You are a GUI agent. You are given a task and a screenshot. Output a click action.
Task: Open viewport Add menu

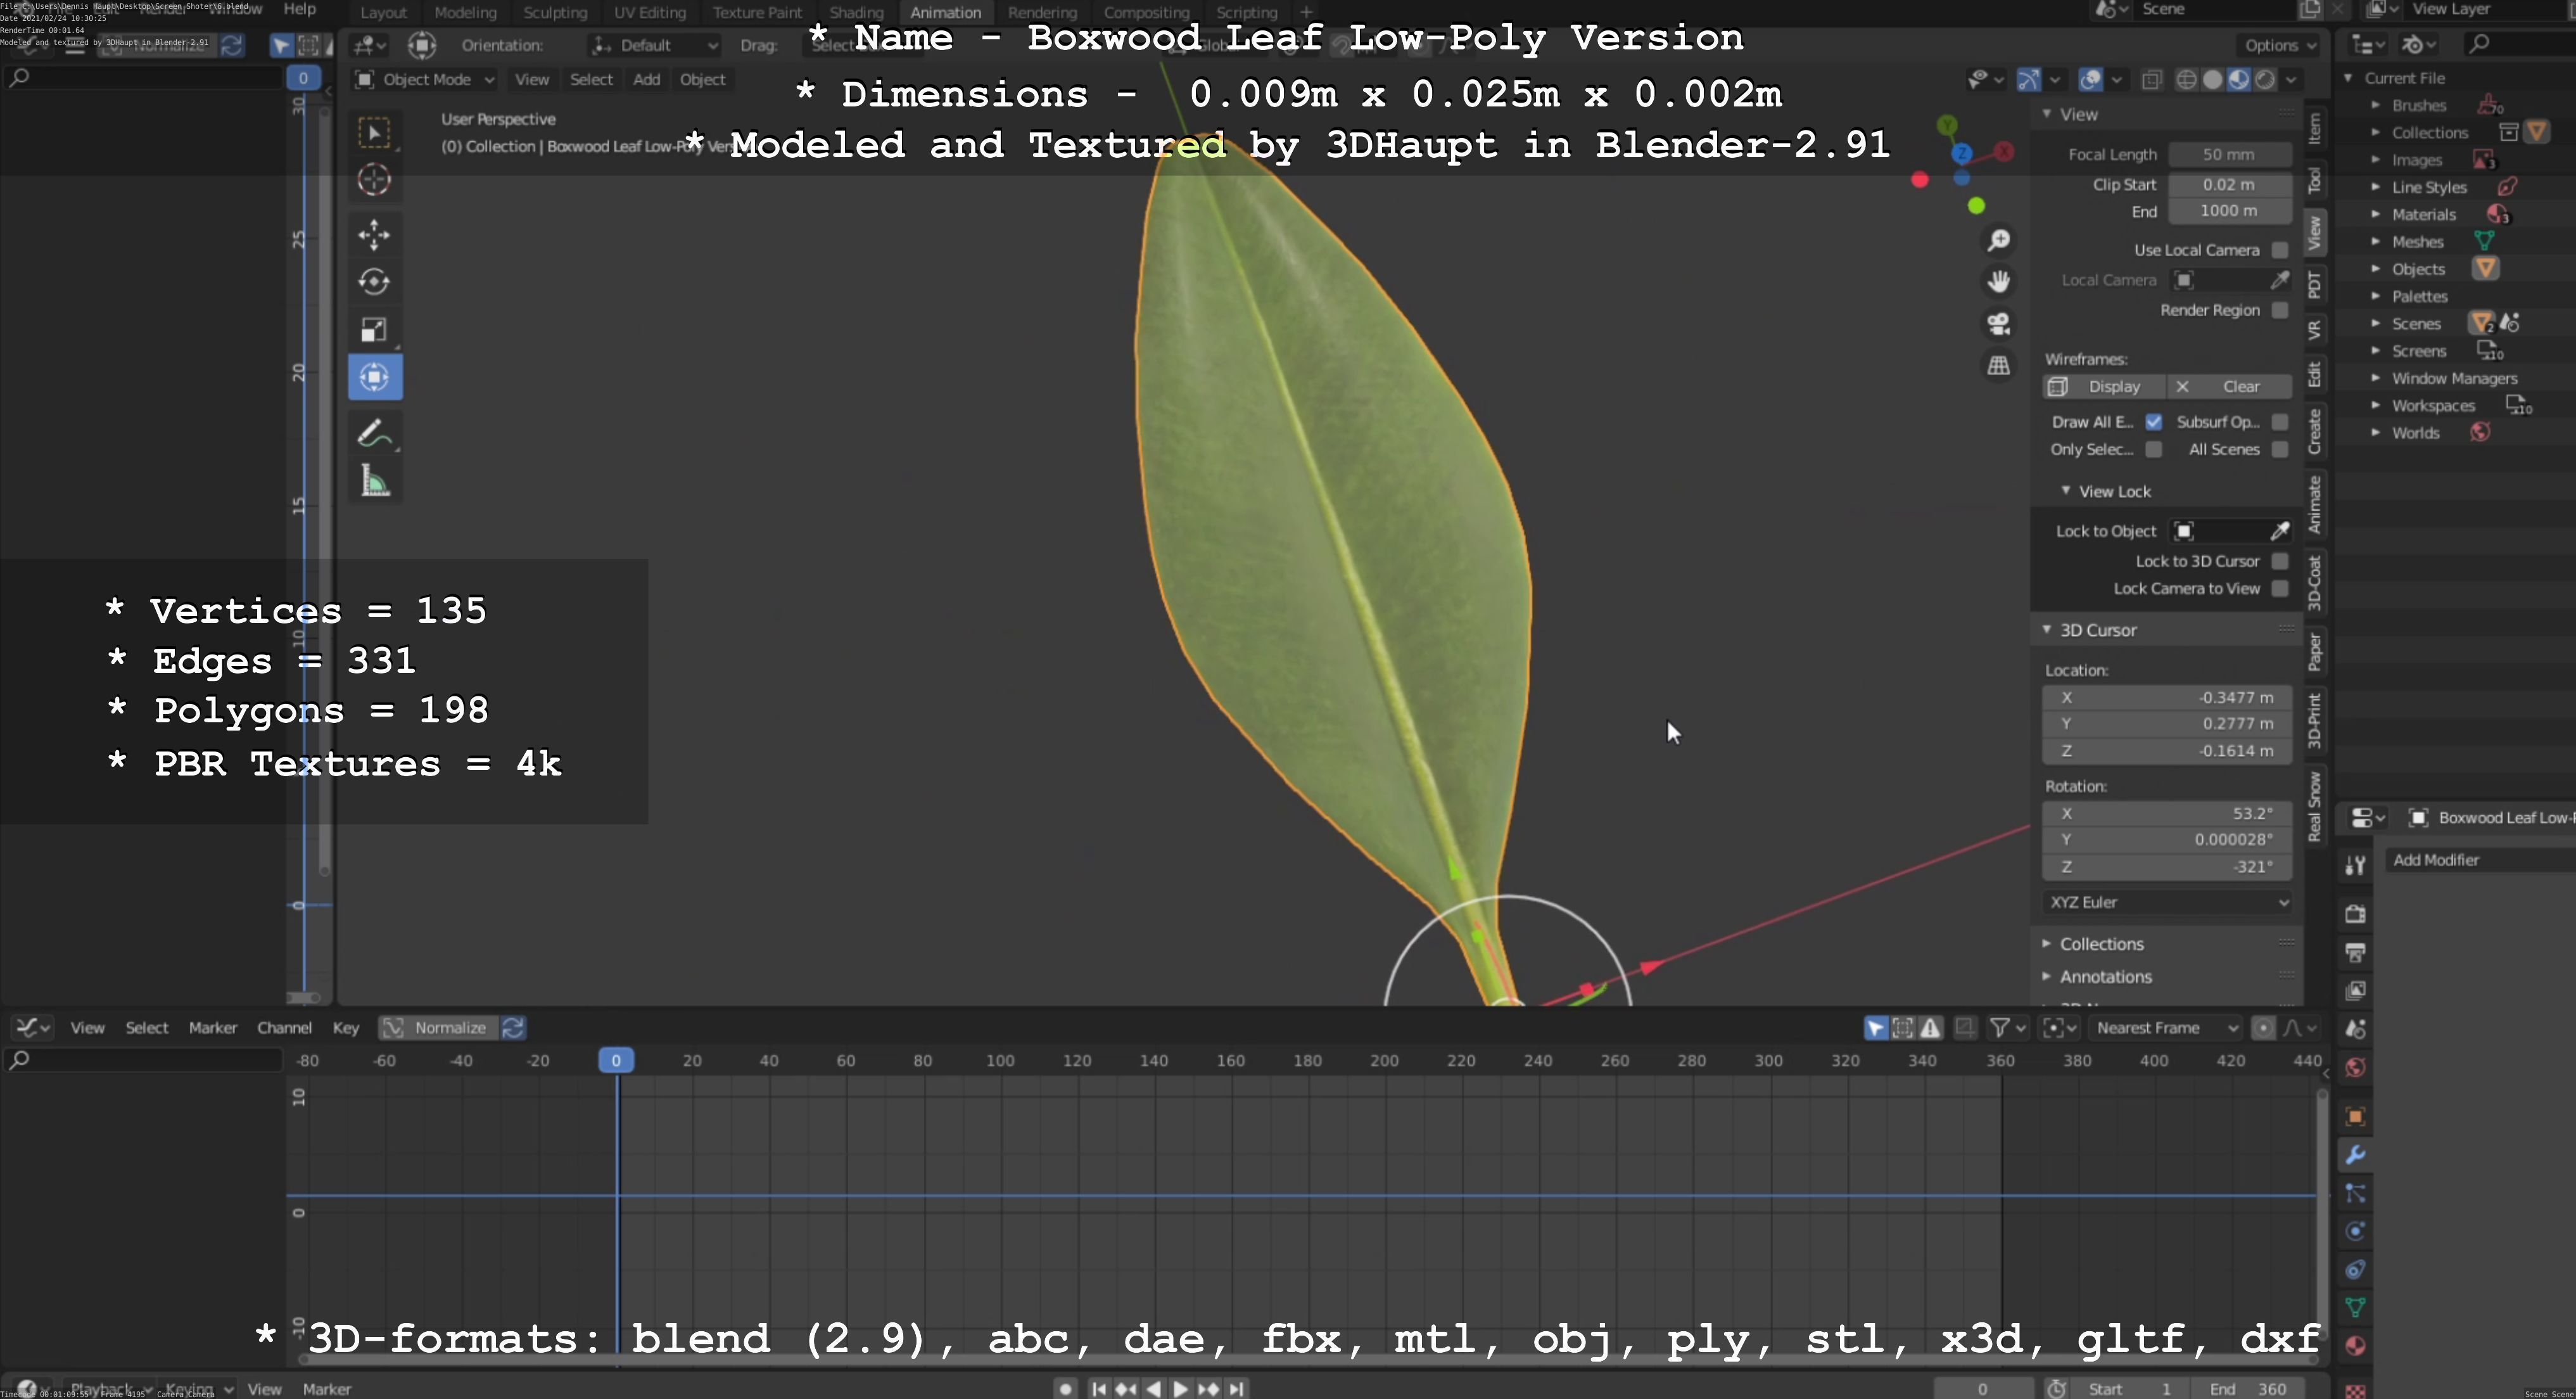tap(646, 80)
